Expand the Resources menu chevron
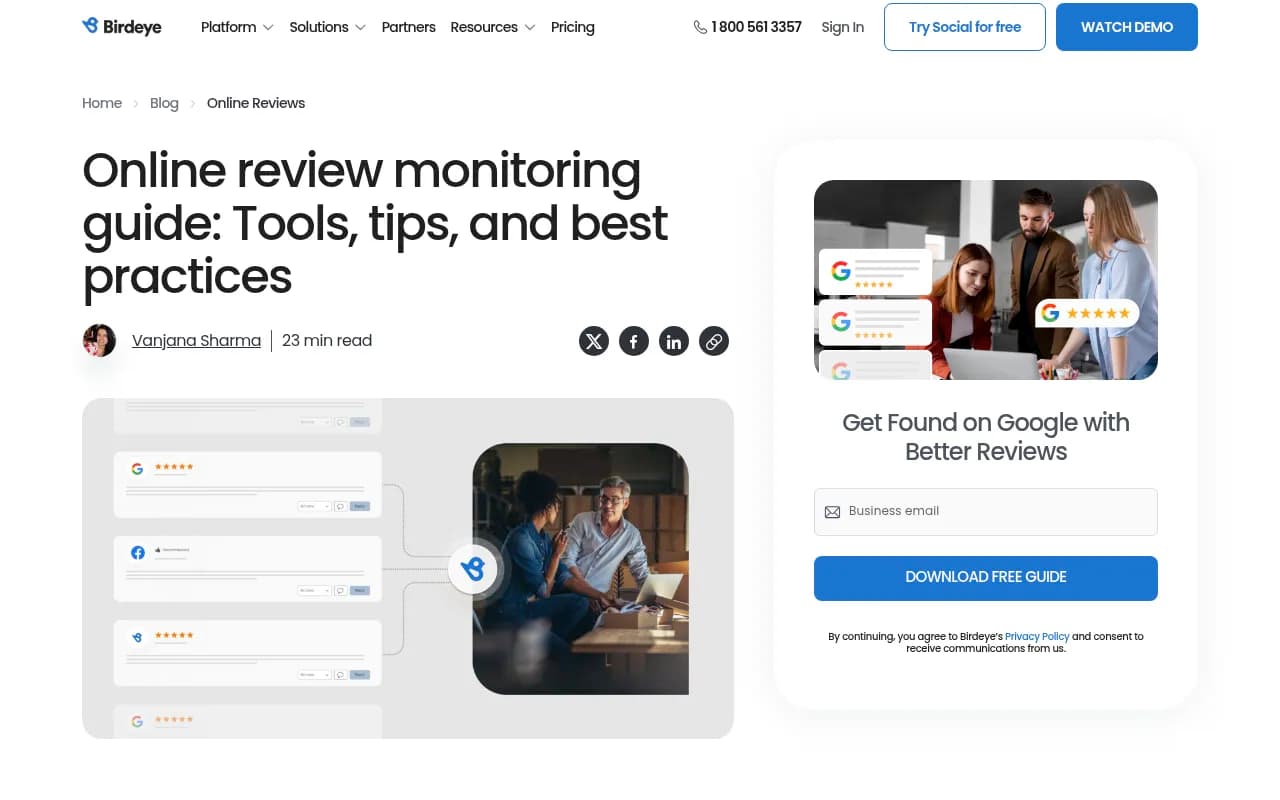The image size is (1280, 800). pyautogui.click(x=530, y=28)
